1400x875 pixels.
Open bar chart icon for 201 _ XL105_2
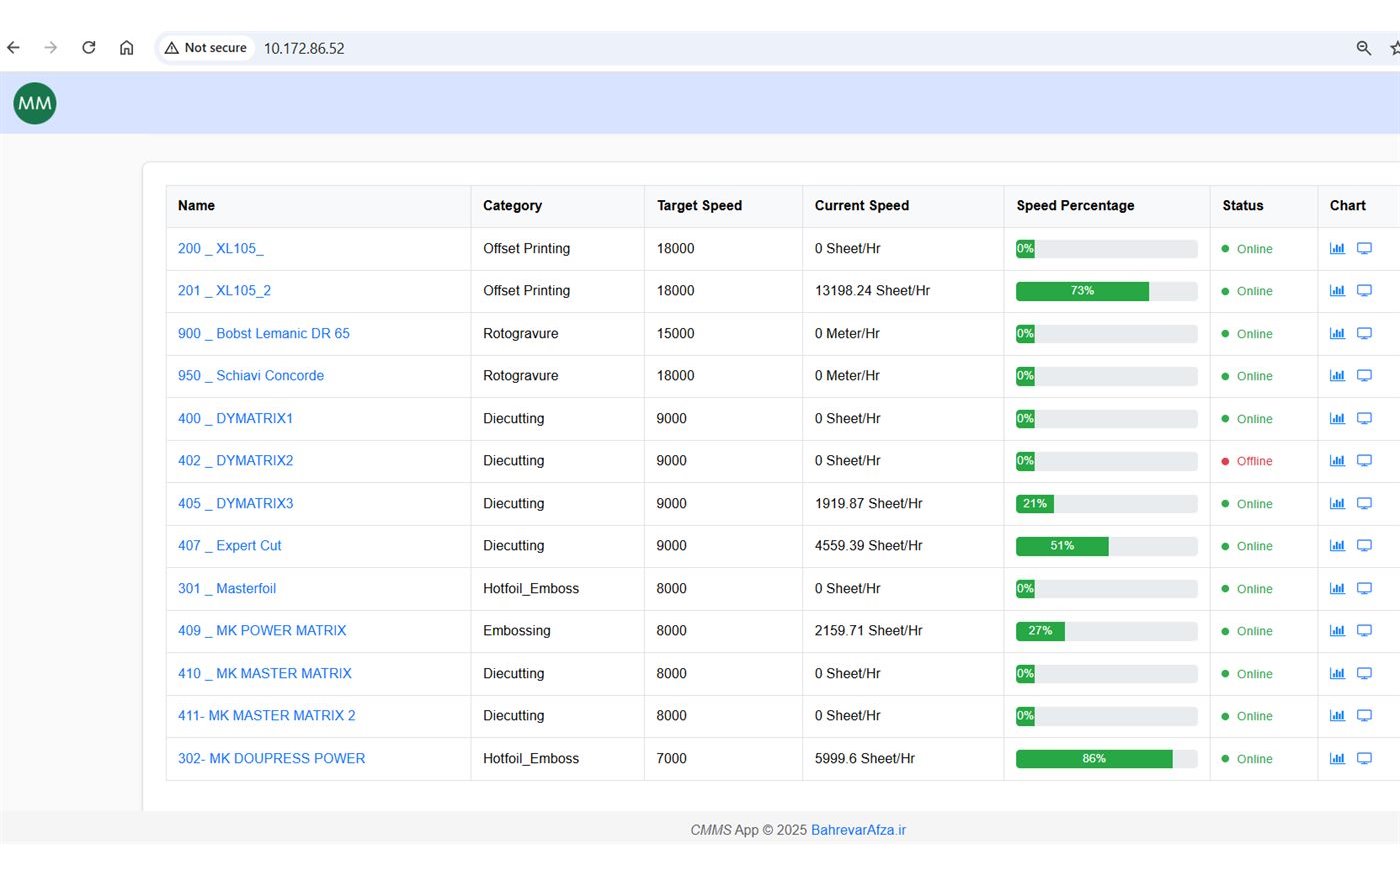pos(1337,291)
